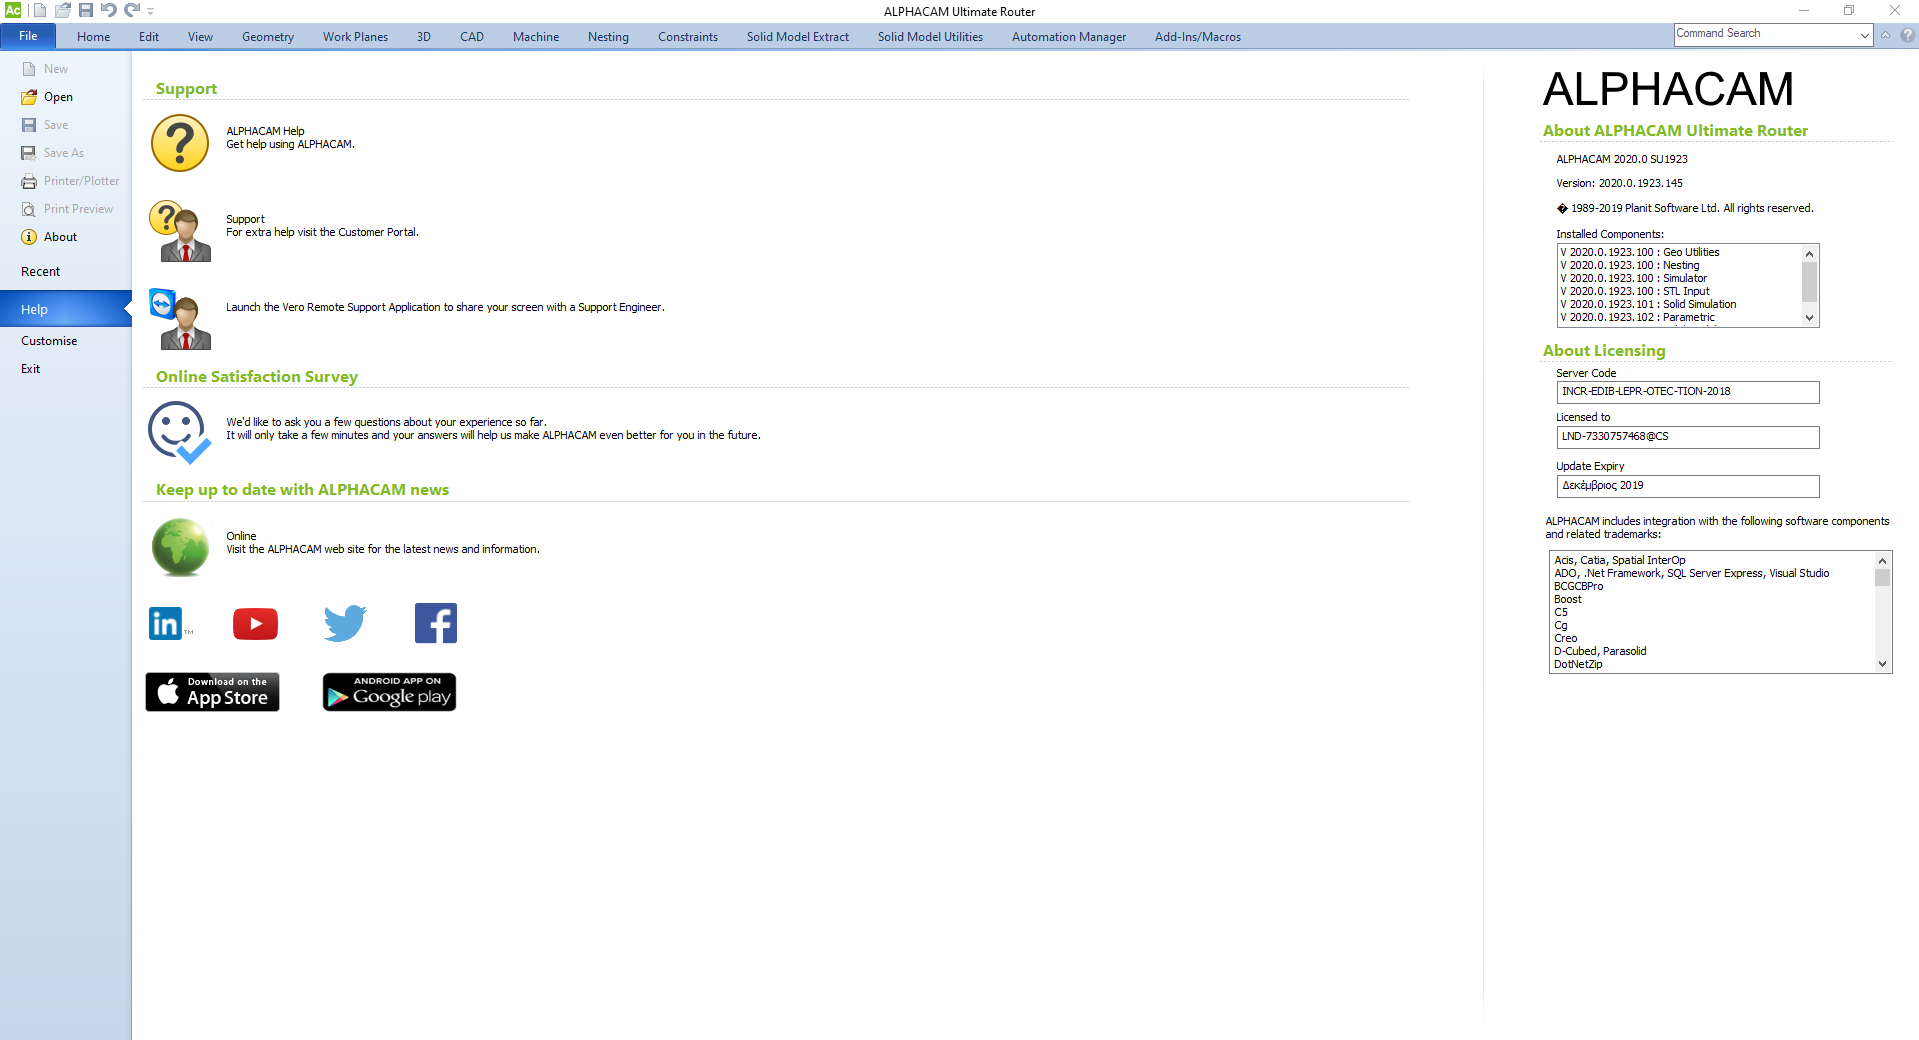Viewport: 1919px width, 1040px height.
Task: Click the Google Play Android app badge
Action: 389,692
